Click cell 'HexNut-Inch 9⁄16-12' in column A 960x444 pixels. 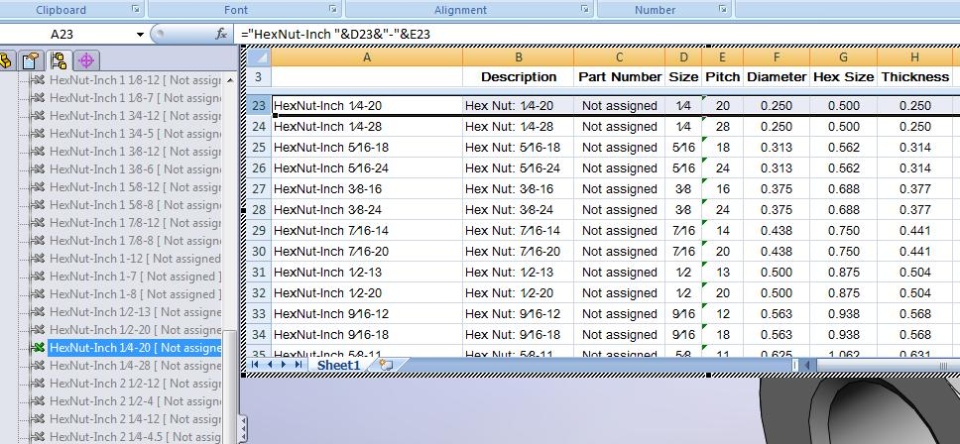[367, 314]
